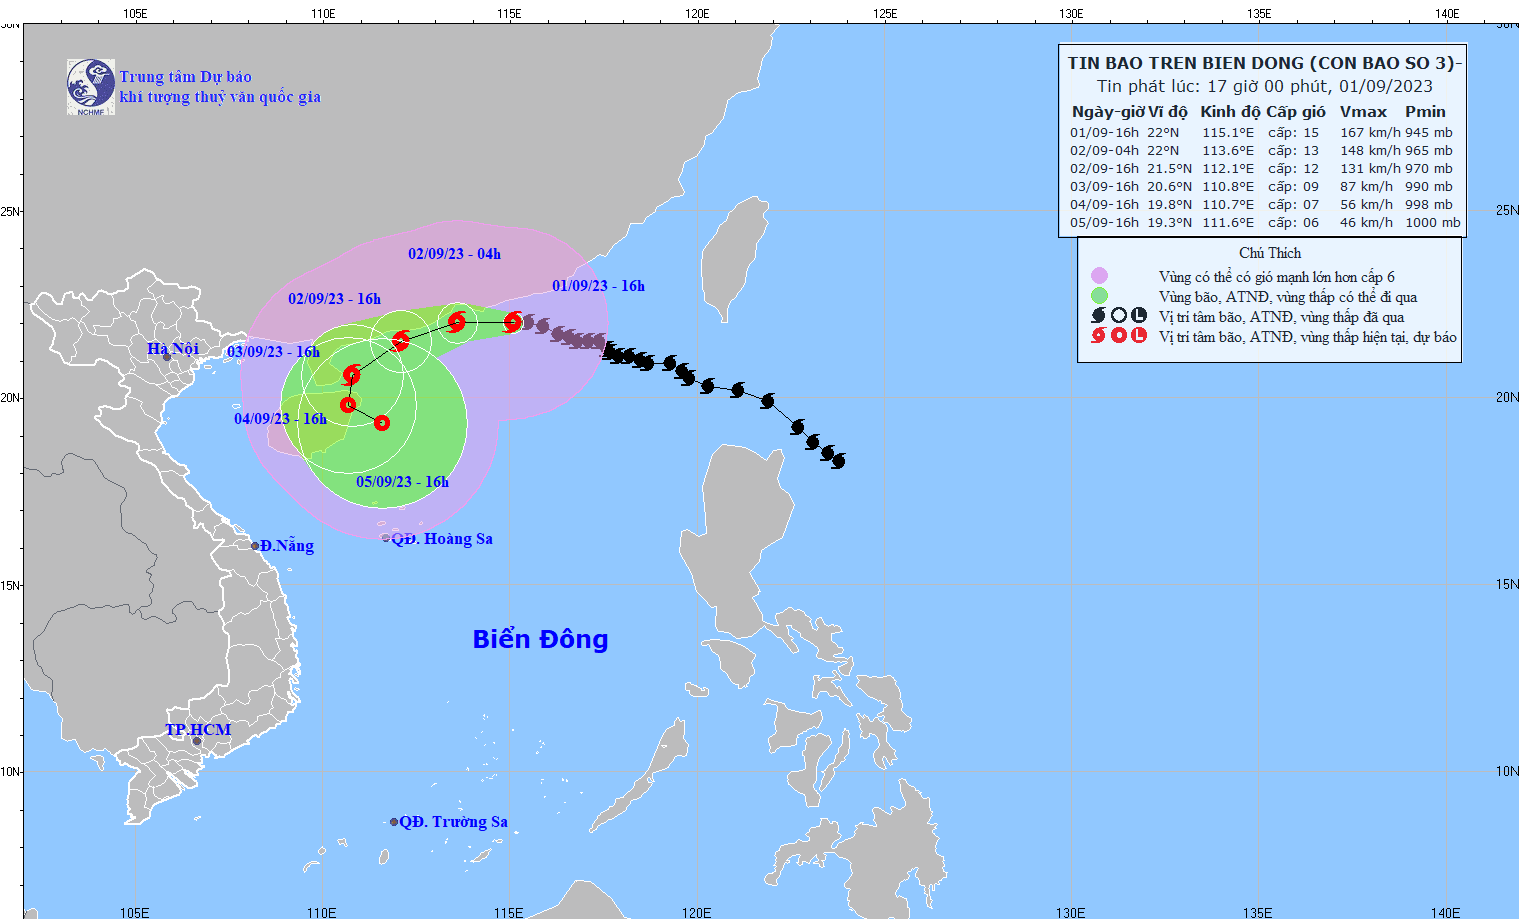Click table cell 'cấp: 12'
The width and height of the screenshot is (1519, 919).
[x=1294, y=168]
